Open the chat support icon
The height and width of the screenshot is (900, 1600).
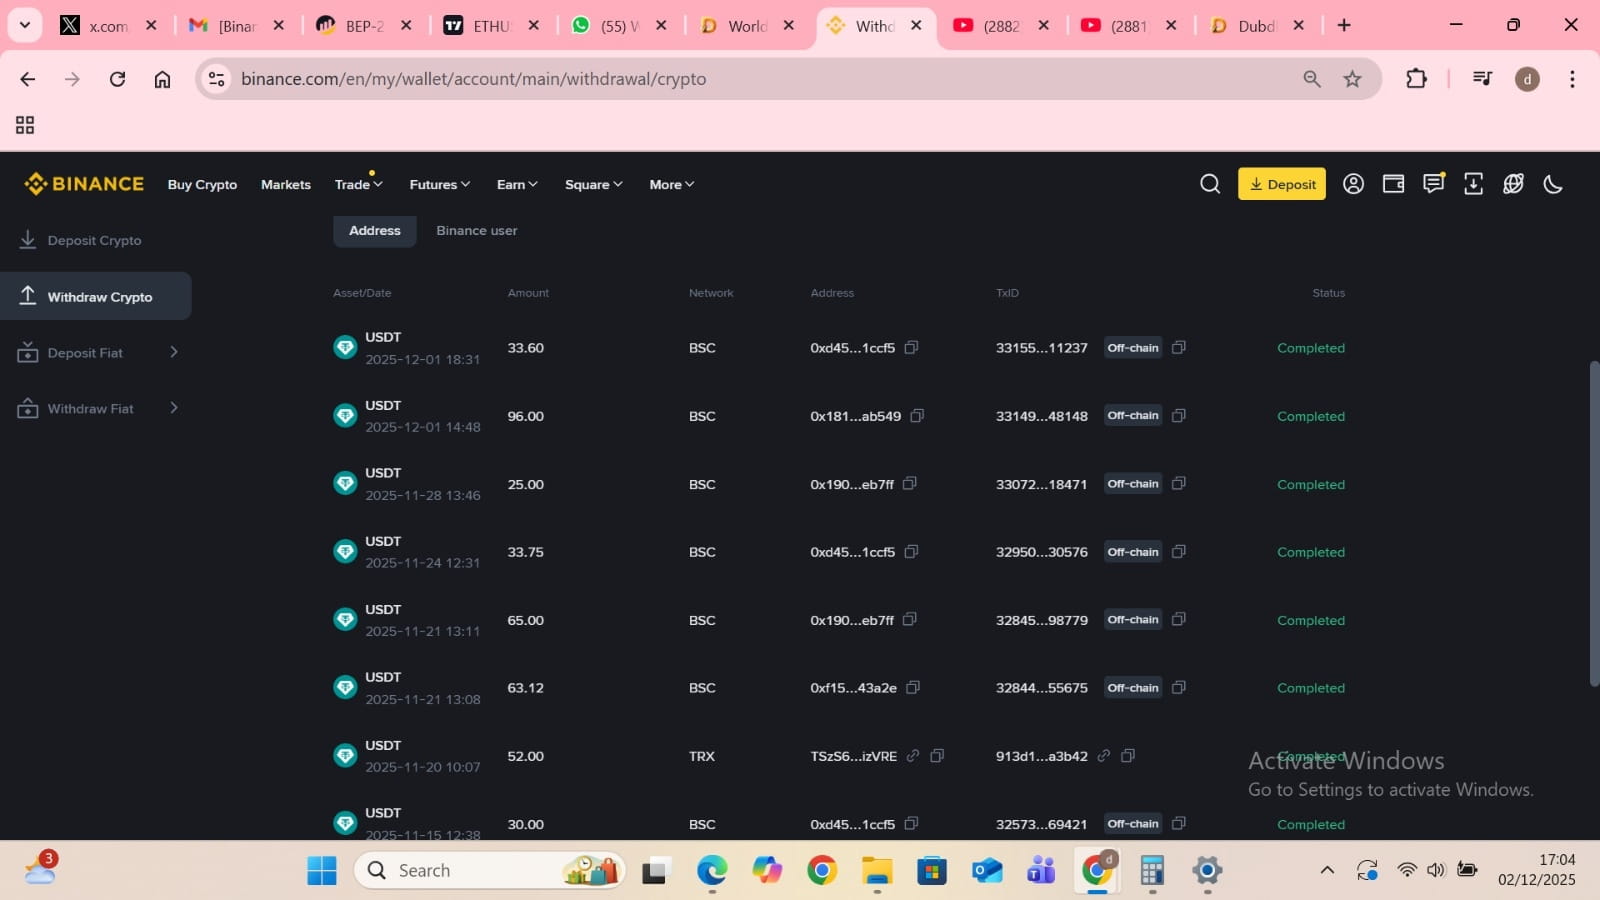[1433, 184]
